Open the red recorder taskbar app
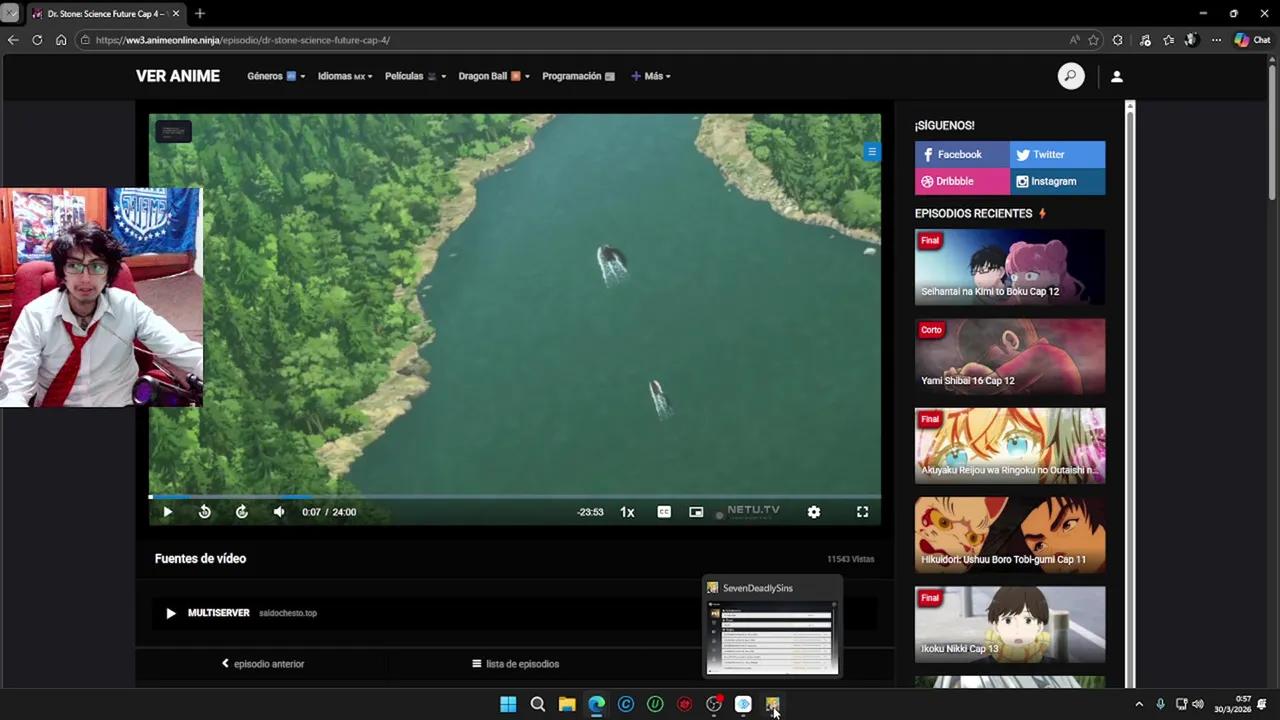 coord(684,704)
